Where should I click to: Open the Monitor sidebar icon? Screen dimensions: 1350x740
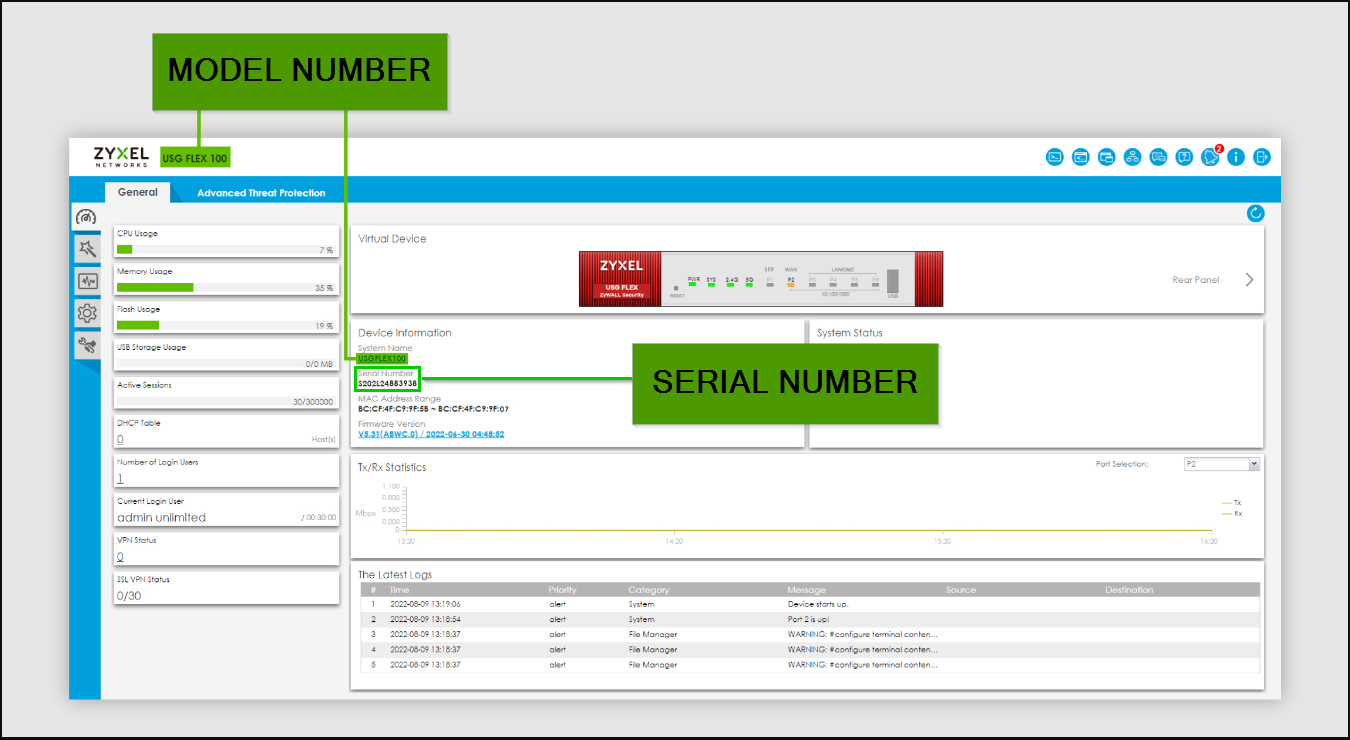coord(86,281)
